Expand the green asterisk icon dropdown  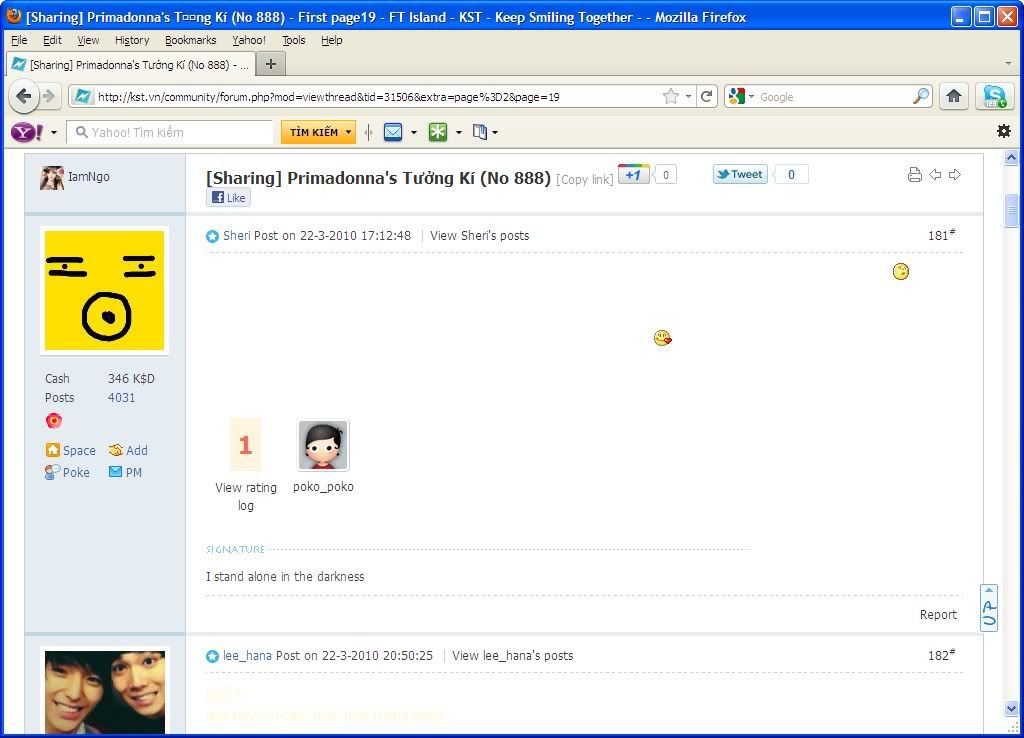pos(458,133)
